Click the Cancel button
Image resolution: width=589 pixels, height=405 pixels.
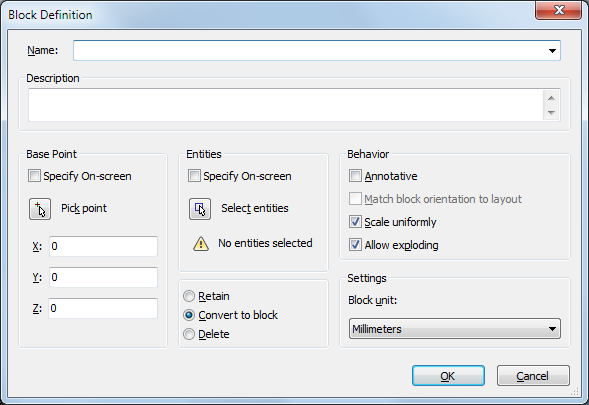click(533, 376)
